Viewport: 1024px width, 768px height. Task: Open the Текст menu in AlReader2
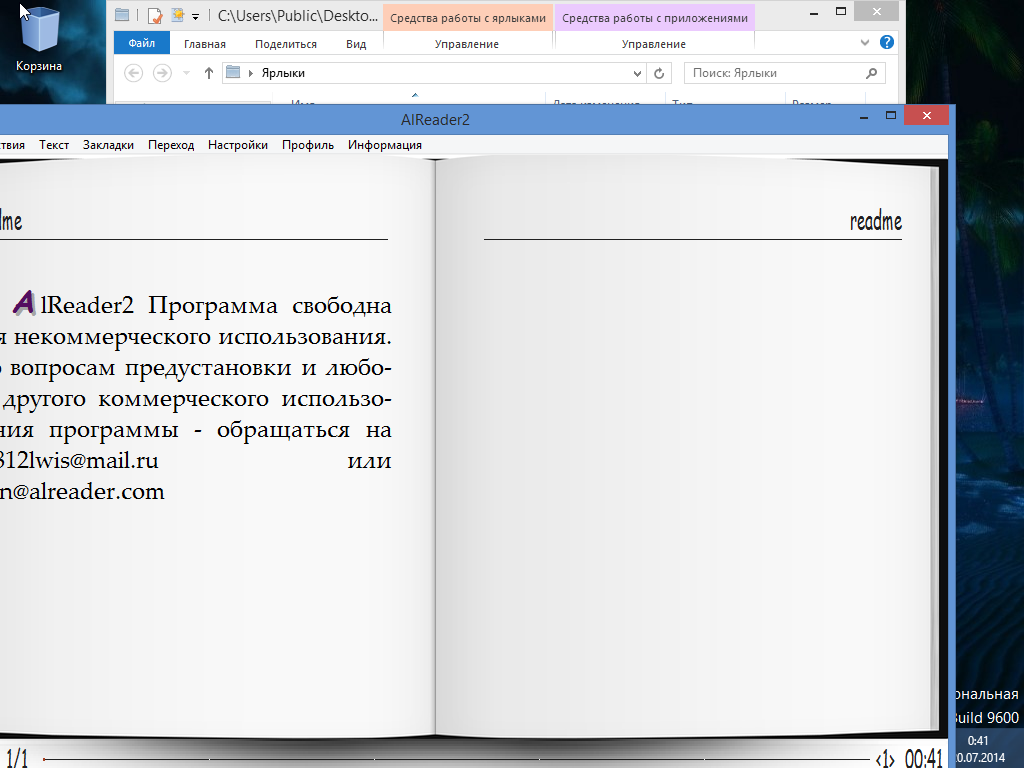click(x=54, y=145)
